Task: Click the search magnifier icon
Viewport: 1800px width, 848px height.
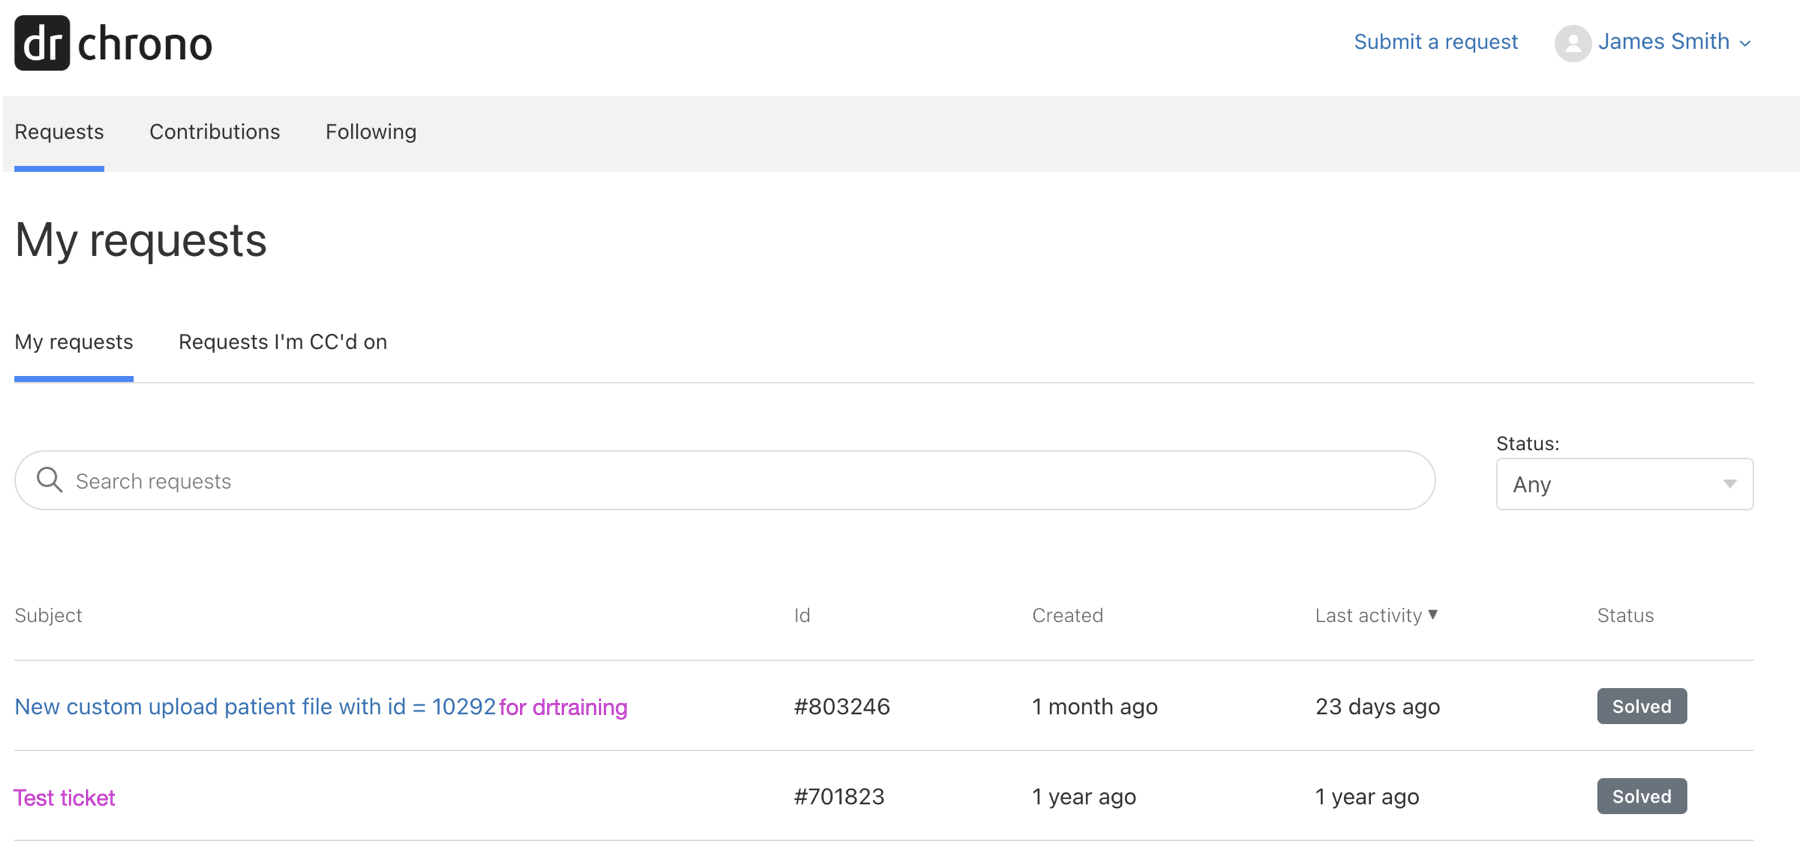Action: [x=49, y=480]
